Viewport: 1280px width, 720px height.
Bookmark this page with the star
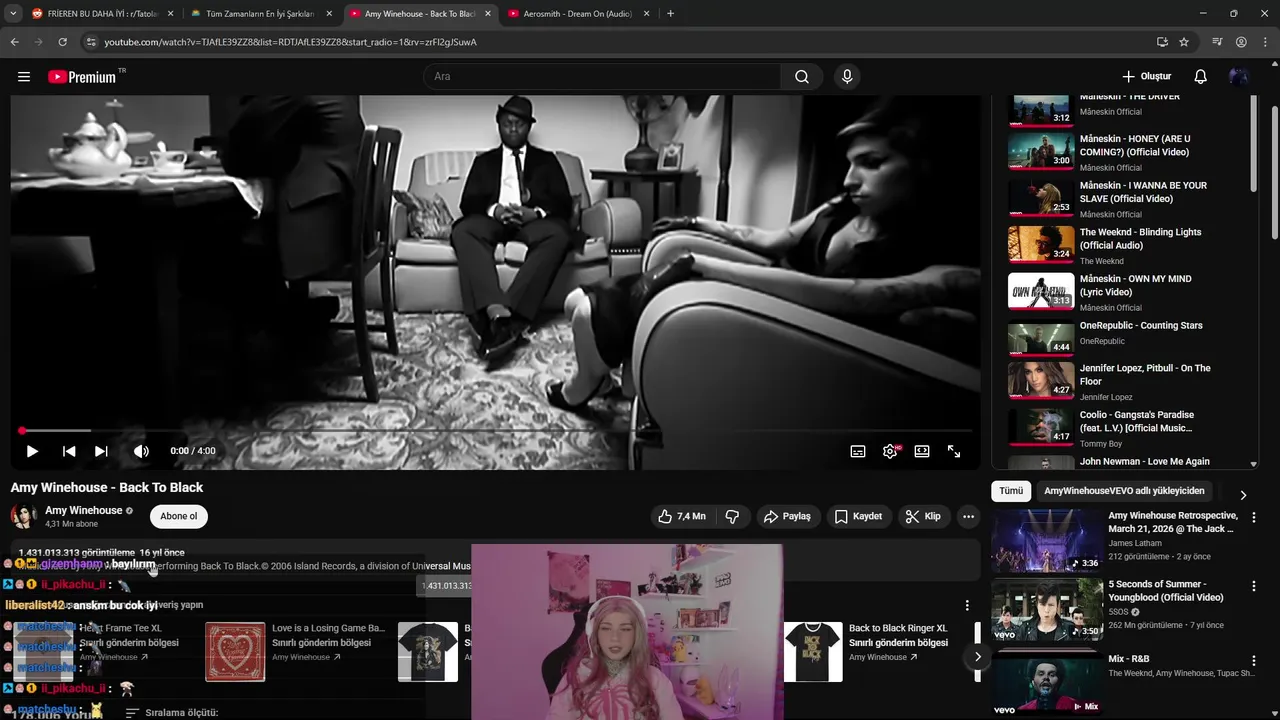pos(1184,42)
